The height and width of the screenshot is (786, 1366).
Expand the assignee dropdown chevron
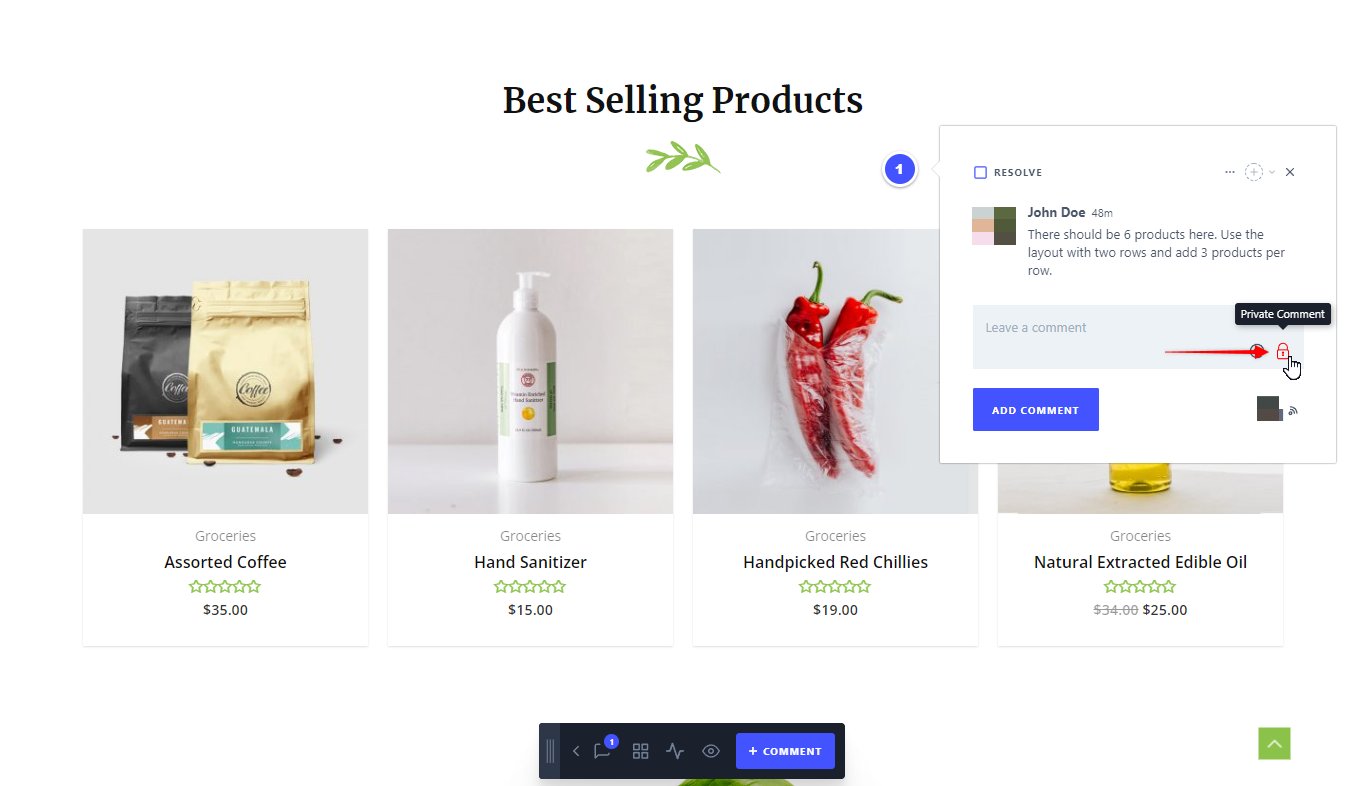click(x=1272, y=172)
